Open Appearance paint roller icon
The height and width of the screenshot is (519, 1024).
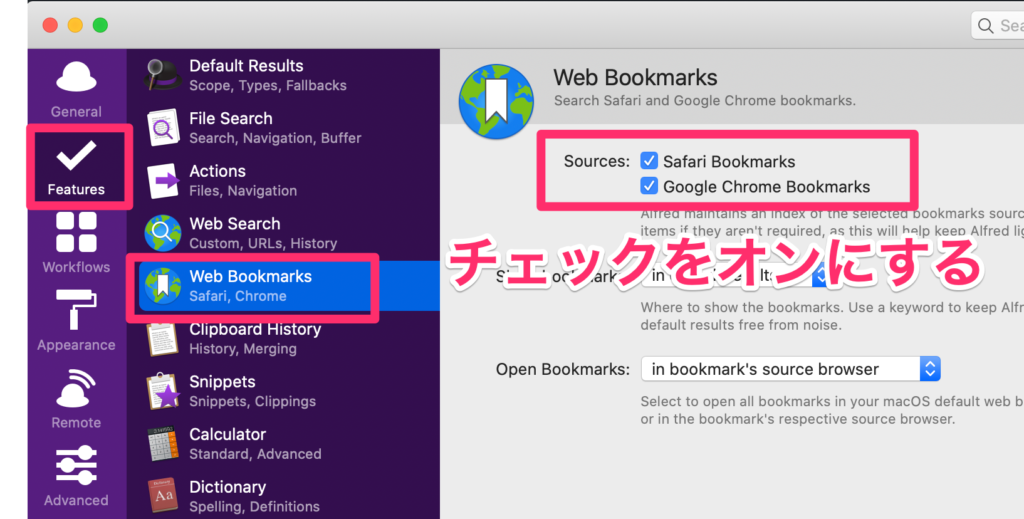coord(76,310)
